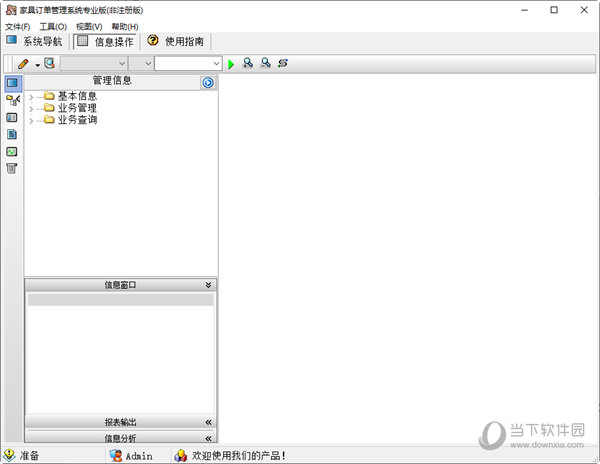Click the folder tree sidebar icon
Screen dimensions: 600x464
point(13,101)
